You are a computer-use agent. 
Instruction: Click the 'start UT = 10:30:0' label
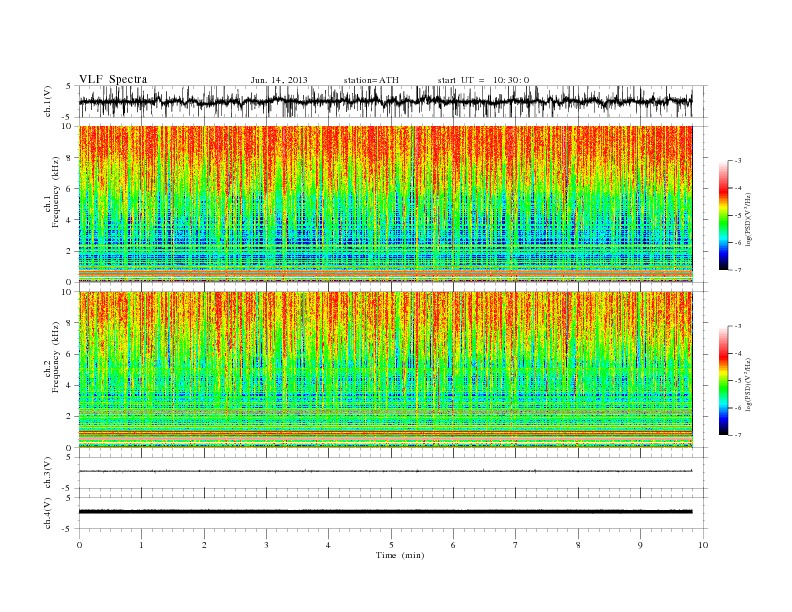(483, 80)
